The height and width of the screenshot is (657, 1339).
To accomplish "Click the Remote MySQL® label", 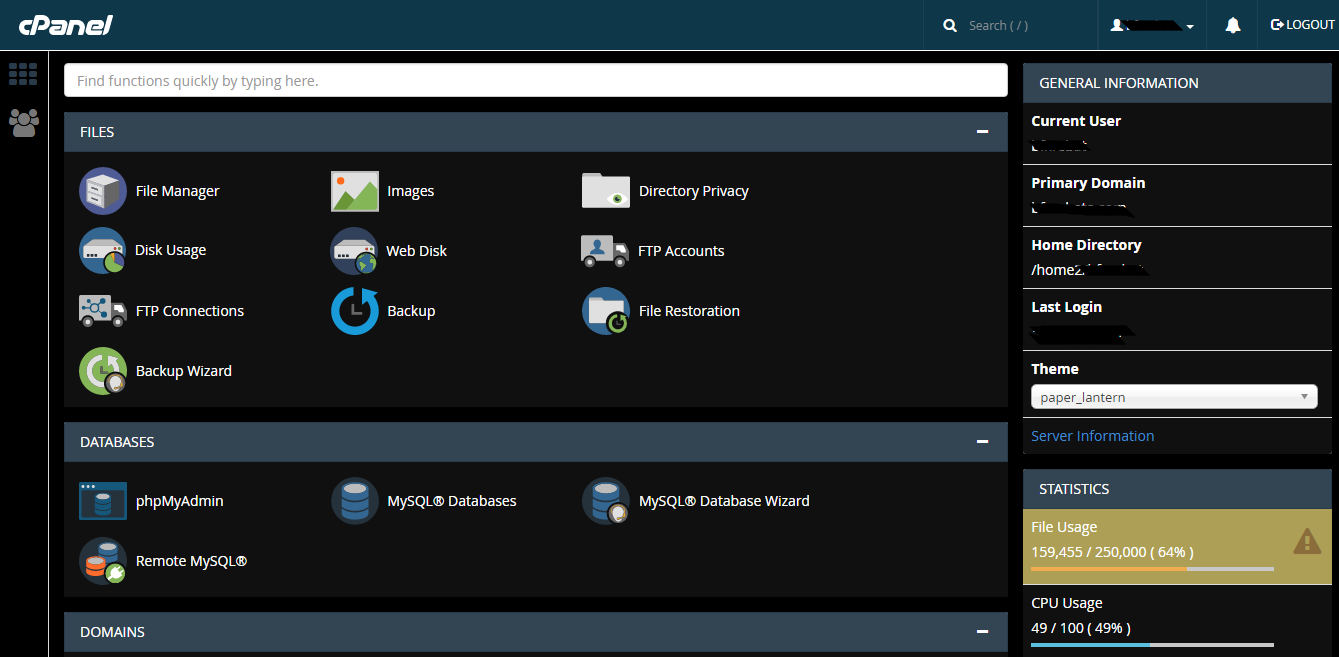I will [x=191, y=561].
